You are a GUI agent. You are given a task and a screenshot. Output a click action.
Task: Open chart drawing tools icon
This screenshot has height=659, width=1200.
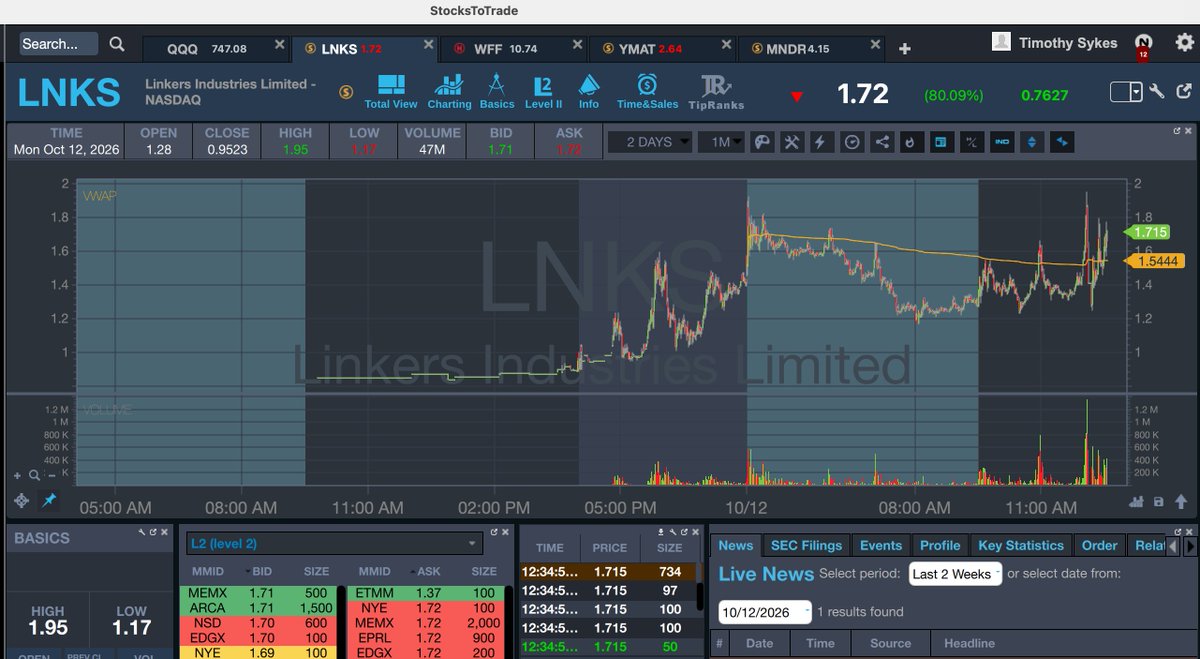(791, 142)
